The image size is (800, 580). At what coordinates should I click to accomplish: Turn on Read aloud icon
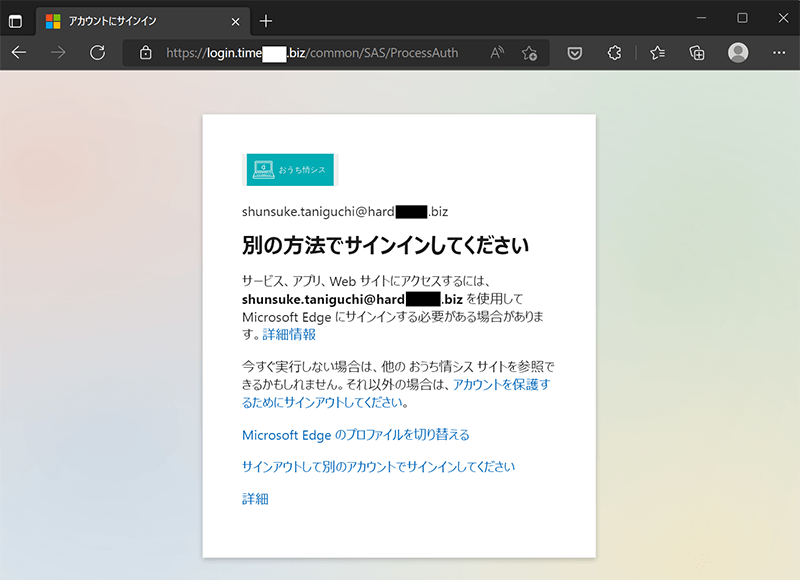pos(496,53)
